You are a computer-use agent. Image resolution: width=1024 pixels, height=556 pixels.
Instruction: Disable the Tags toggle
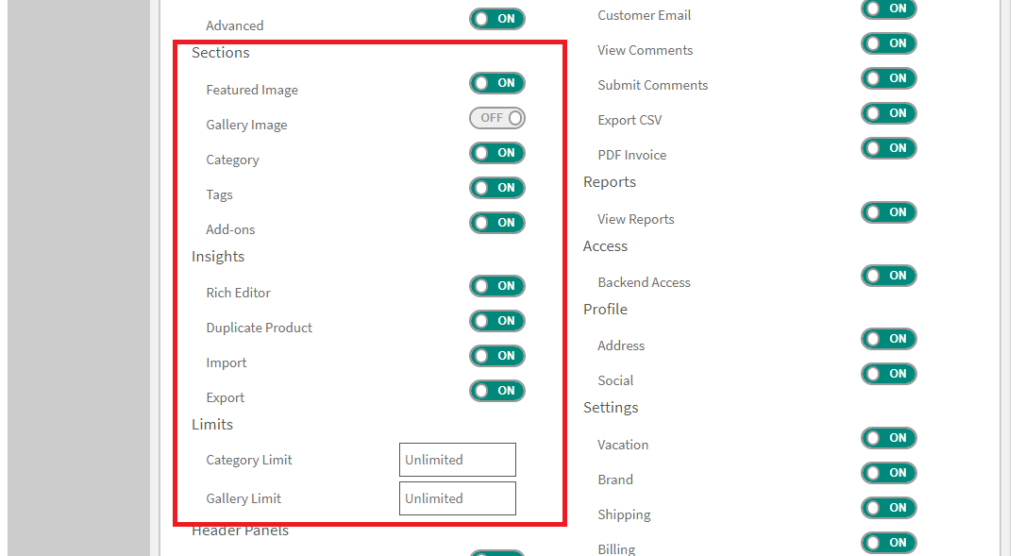coord(497,188)
